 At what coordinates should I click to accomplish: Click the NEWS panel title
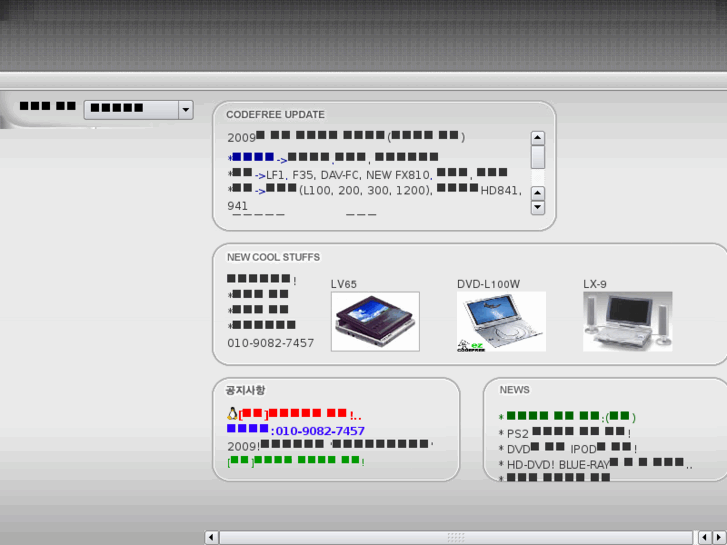pos(514,390)
